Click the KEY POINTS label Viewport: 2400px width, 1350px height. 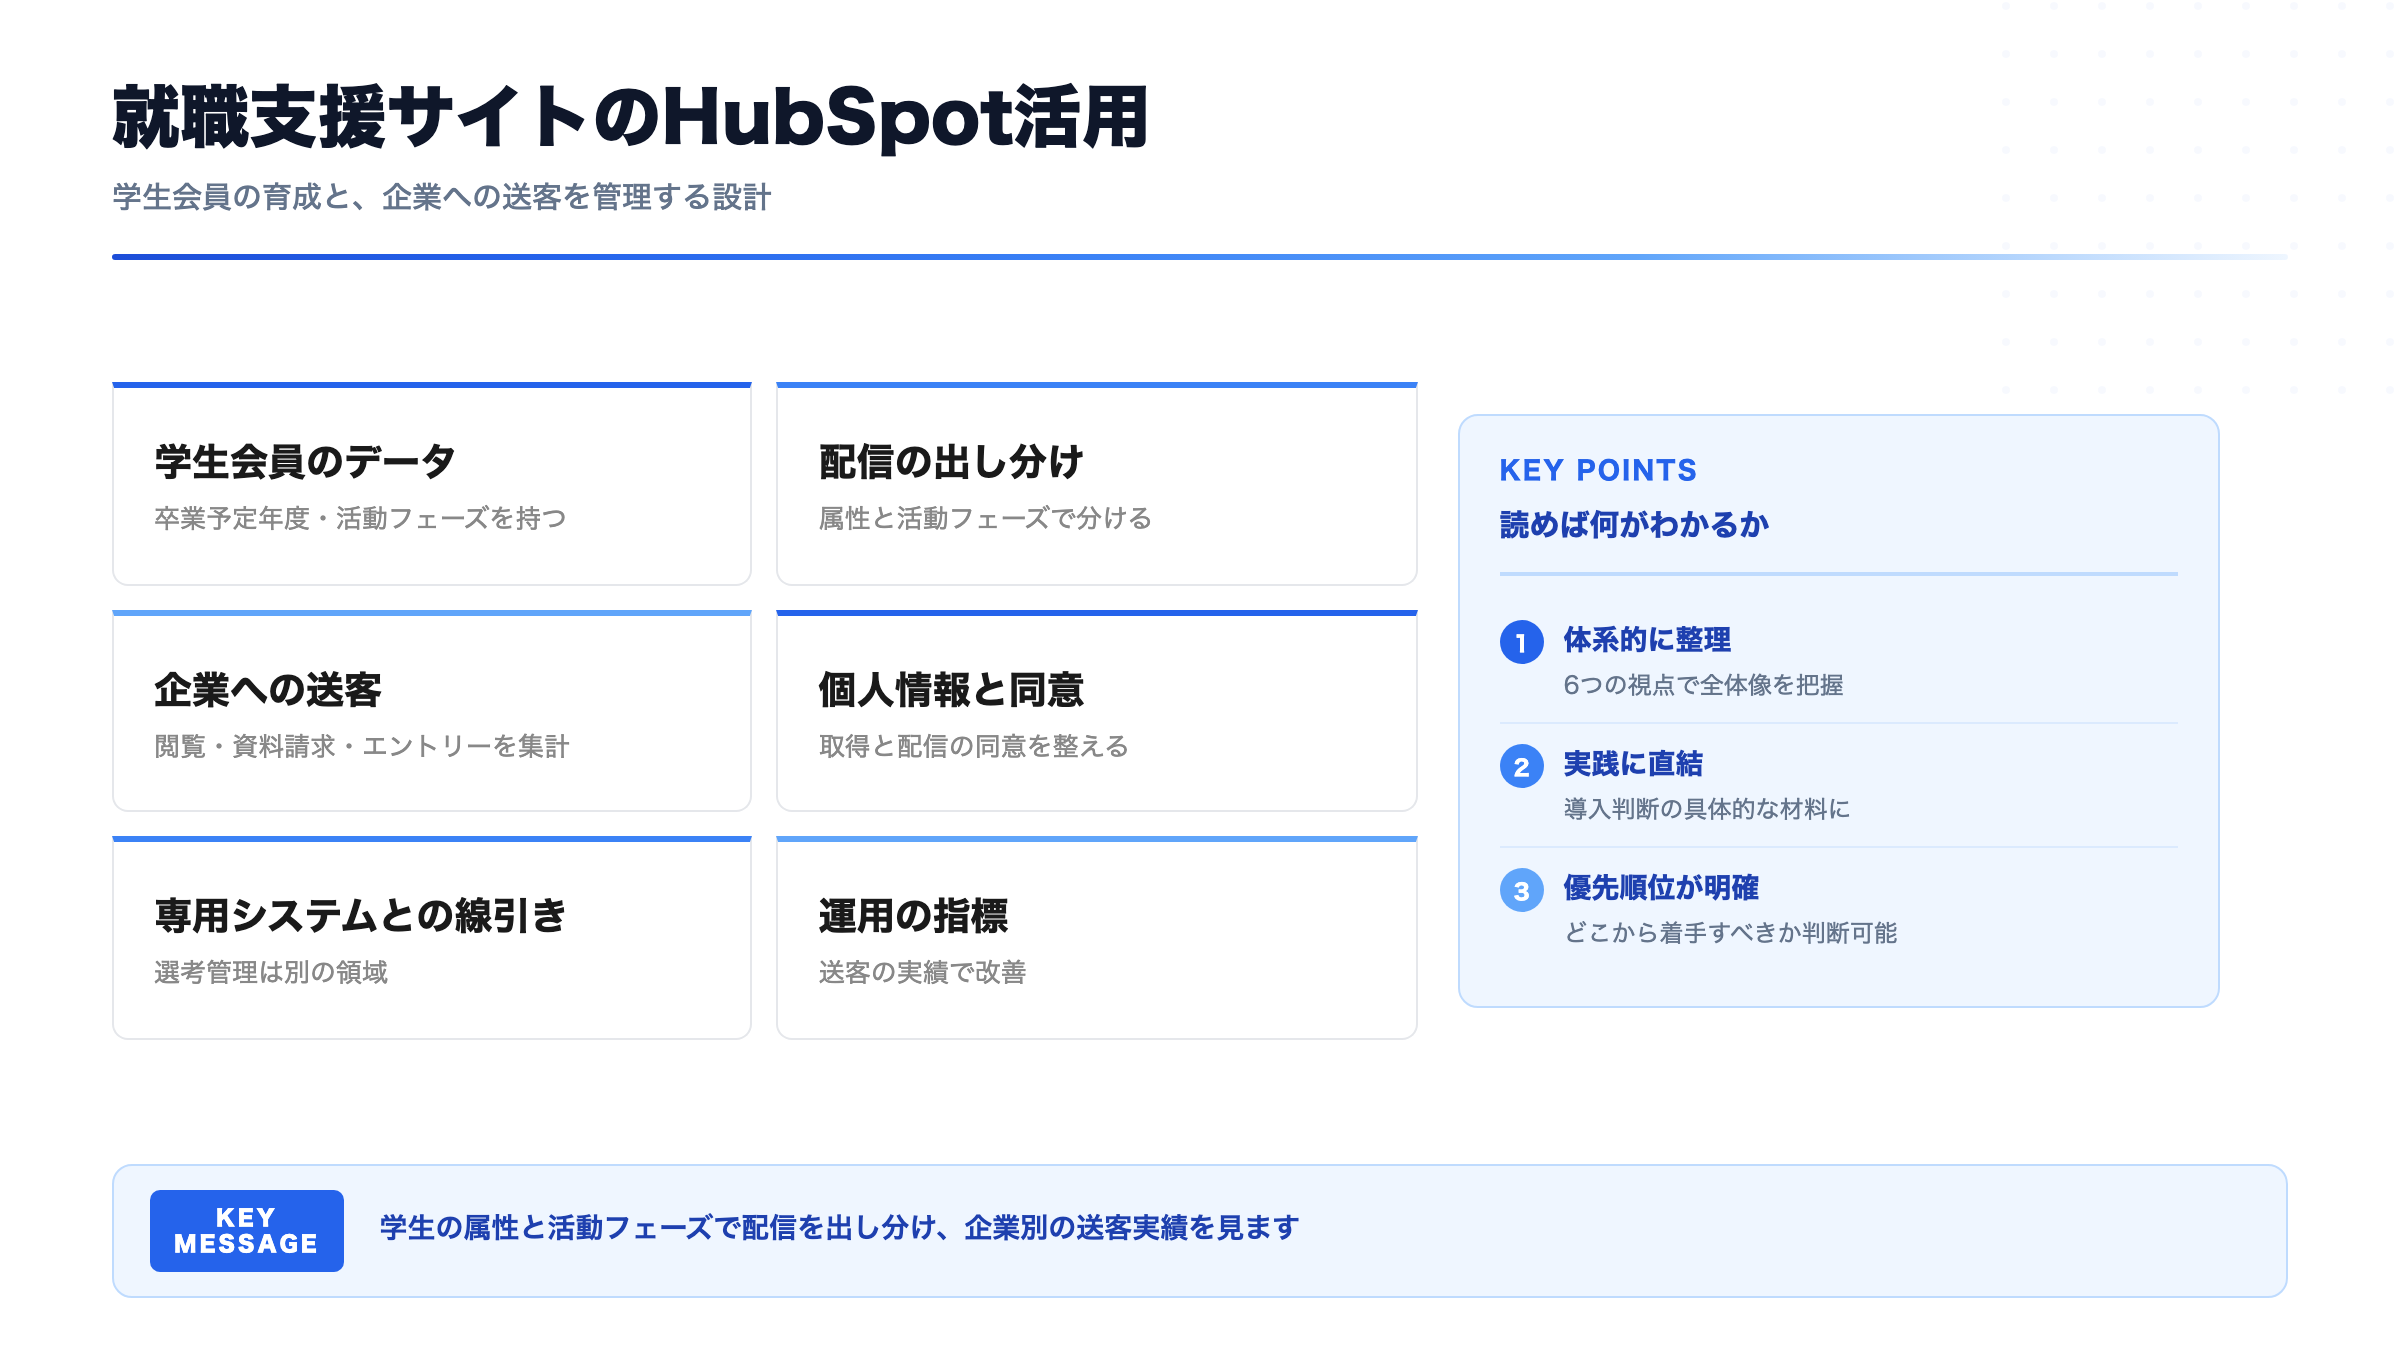point(1598,470)
